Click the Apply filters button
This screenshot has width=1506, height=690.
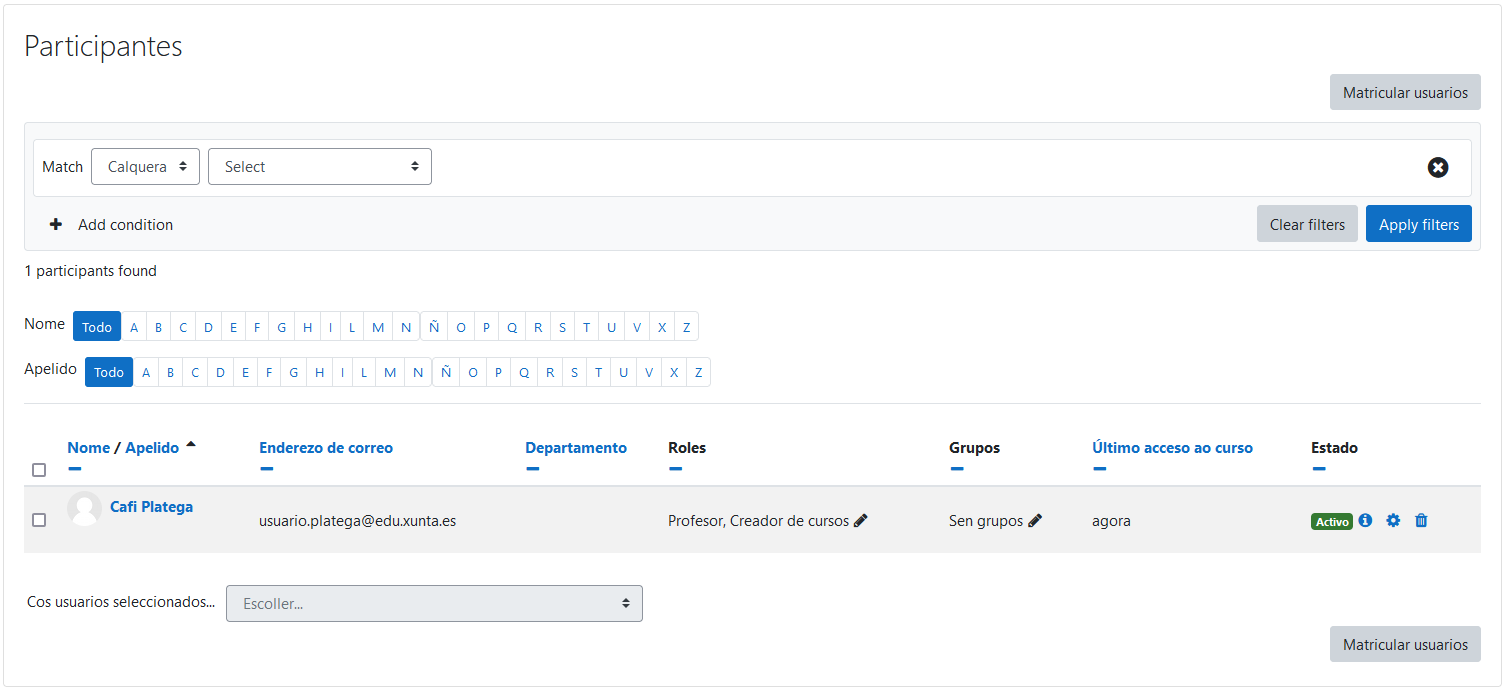point(1418,225)
